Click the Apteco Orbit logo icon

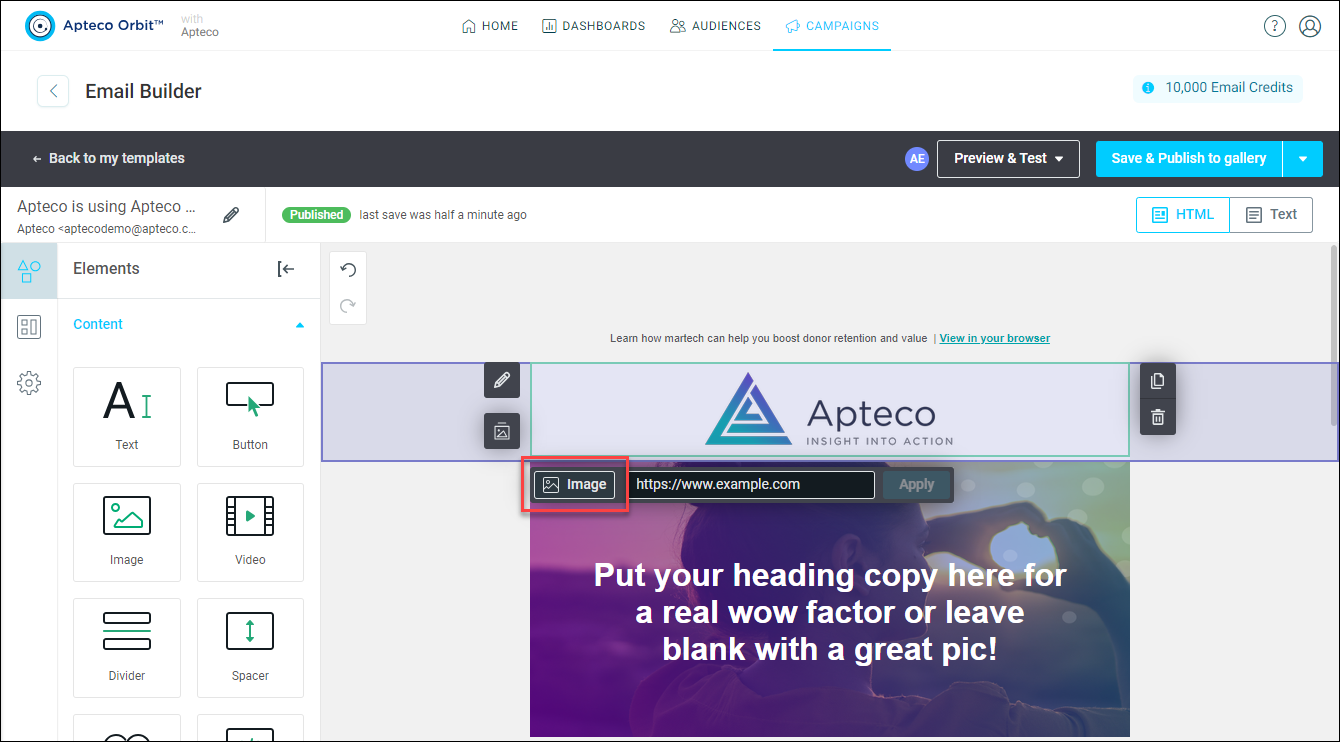click(x=40, y=26)
